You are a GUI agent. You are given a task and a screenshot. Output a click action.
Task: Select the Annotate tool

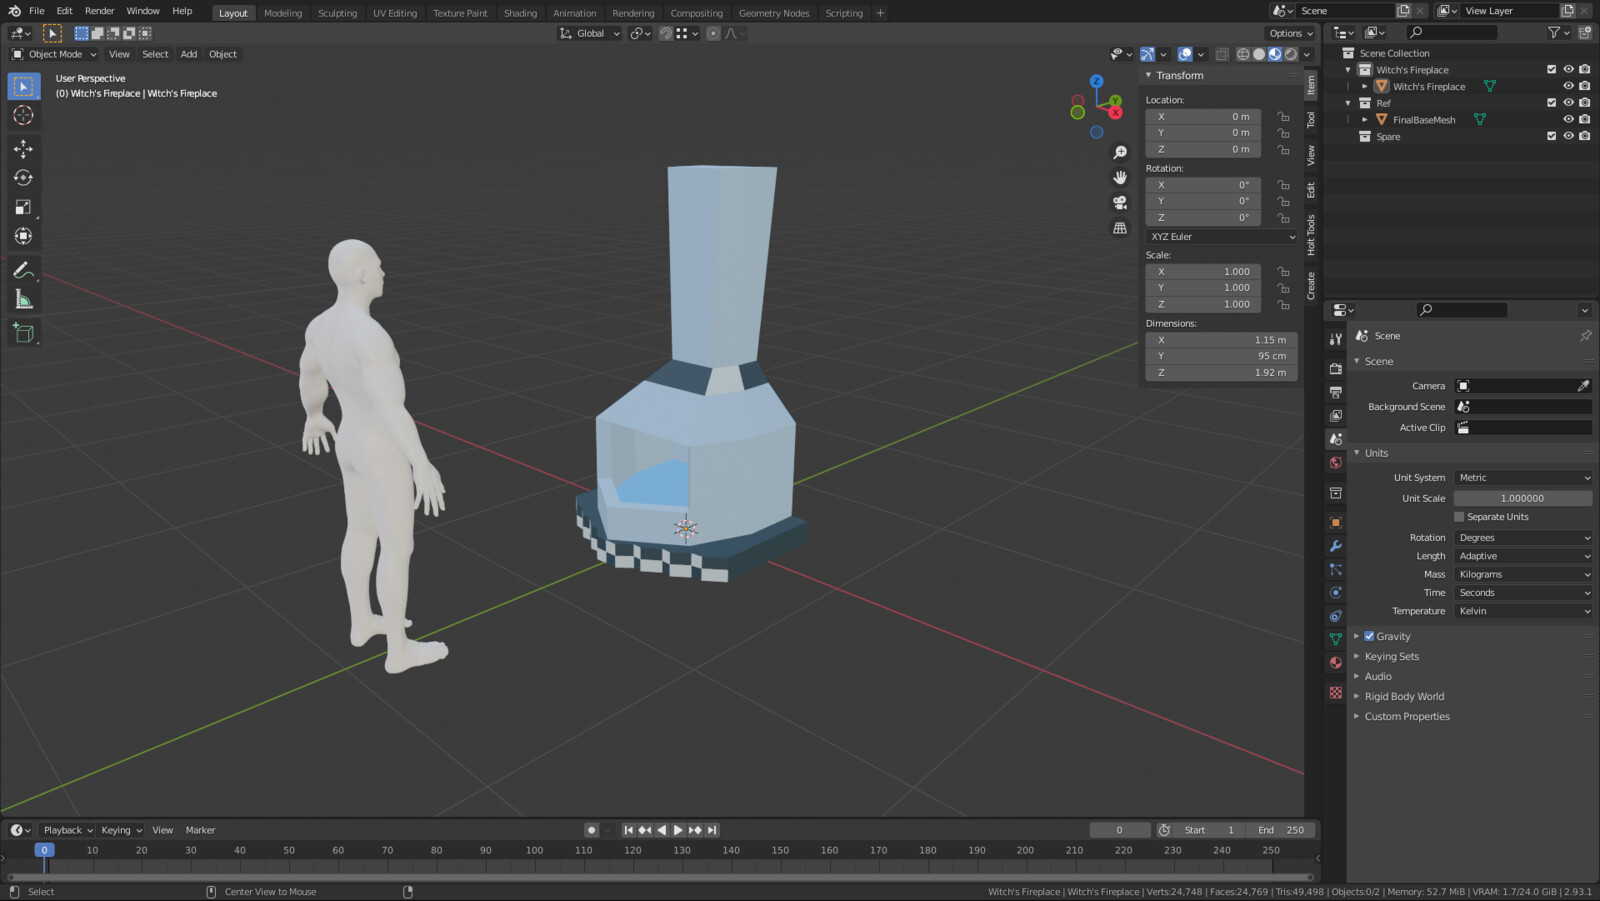[x=23, y=270]
